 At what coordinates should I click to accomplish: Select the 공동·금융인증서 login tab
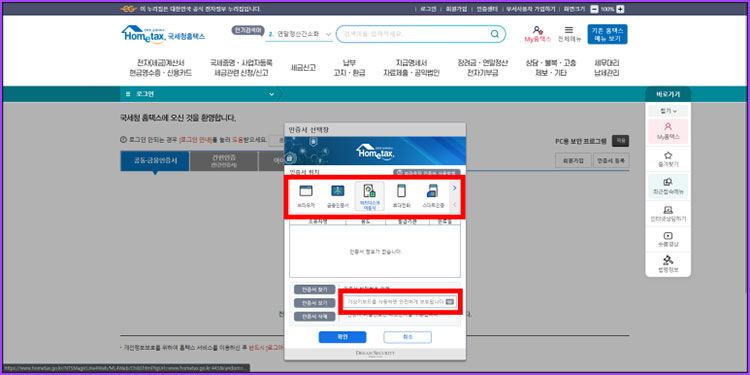pyautogui.click(x=155, y=161)
